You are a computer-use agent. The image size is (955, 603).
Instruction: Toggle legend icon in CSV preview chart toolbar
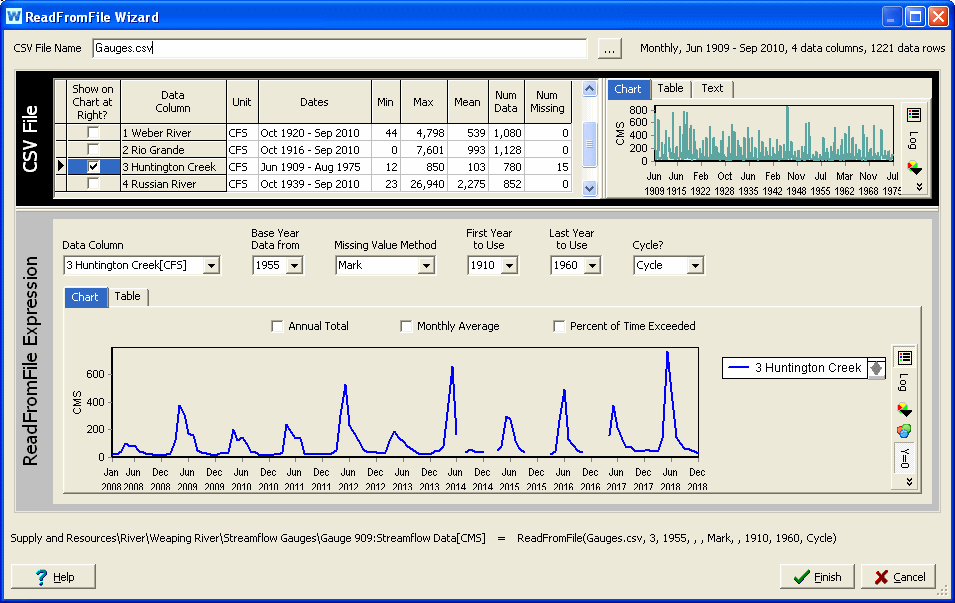pos(913,115)
